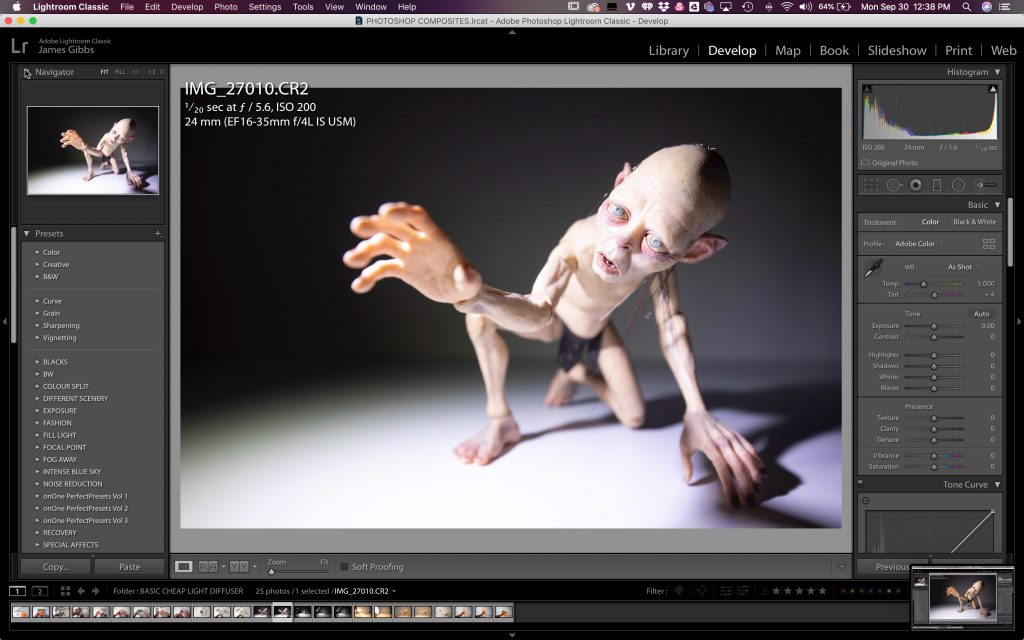Click the Copy... button
Screen dimensions: 1024x640
pos(55,566)
